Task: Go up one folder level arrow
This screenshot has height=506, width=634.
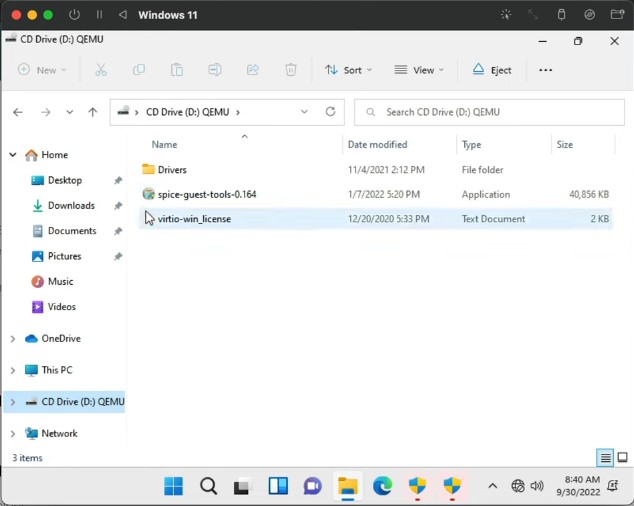Action: click(93, 112)
